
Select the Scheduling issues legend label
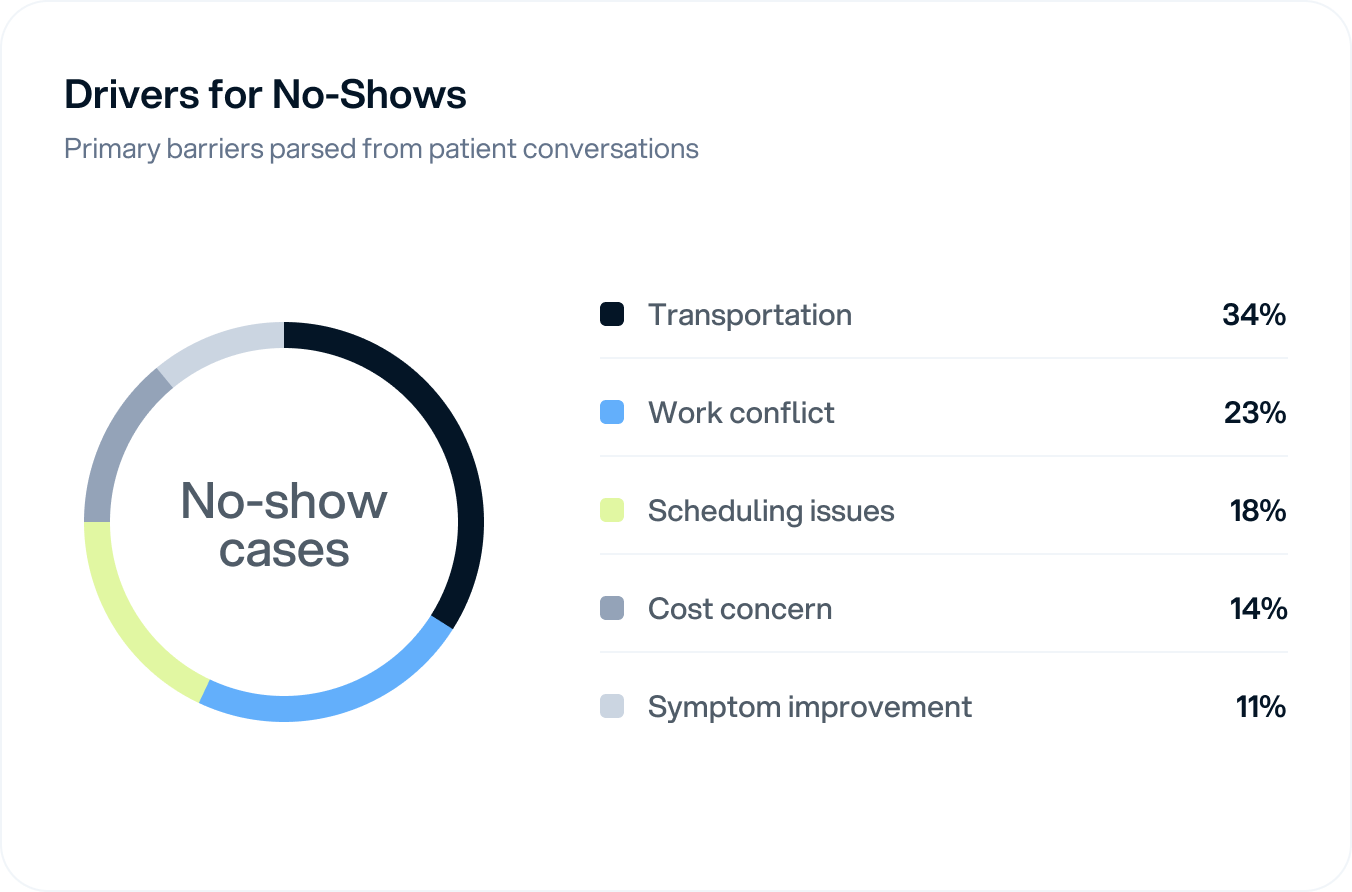[771, 511]
